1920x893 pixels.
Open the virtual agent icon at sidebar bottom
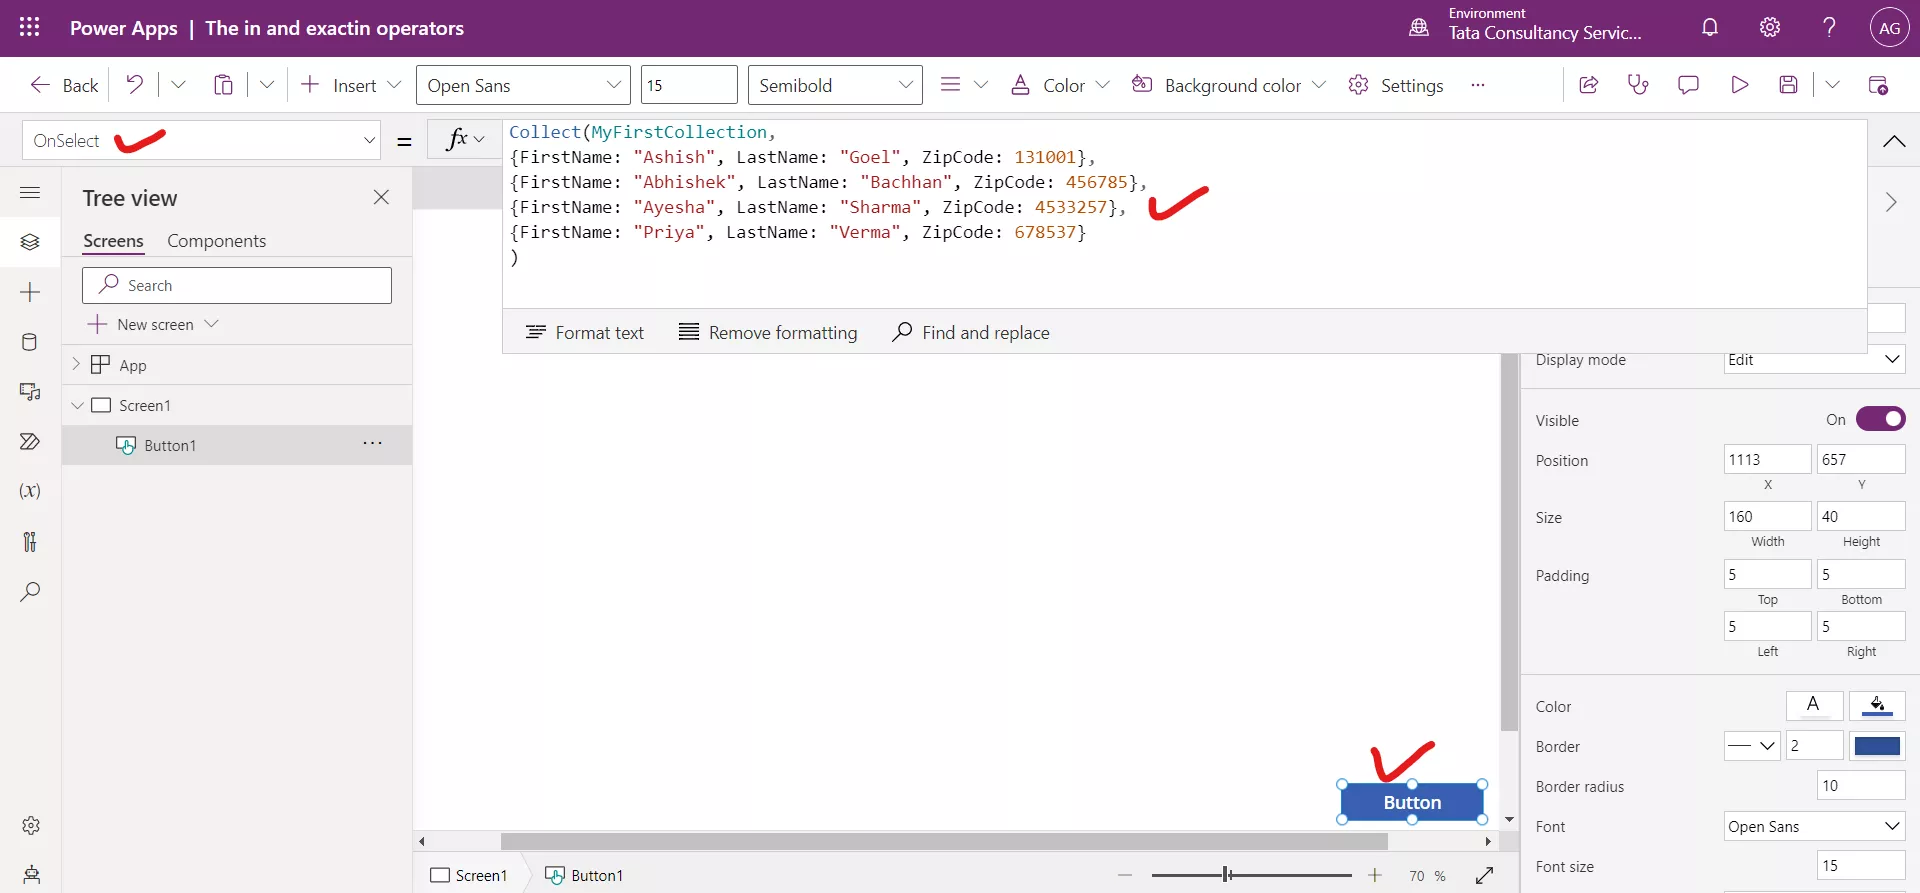(31, 875)
